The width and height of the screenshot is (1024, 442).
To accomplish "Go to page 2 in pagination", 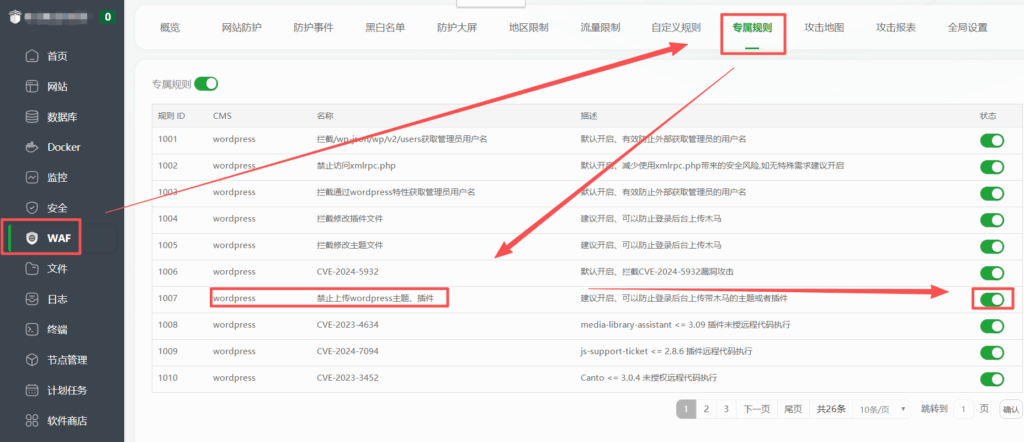I will [706, 409].
